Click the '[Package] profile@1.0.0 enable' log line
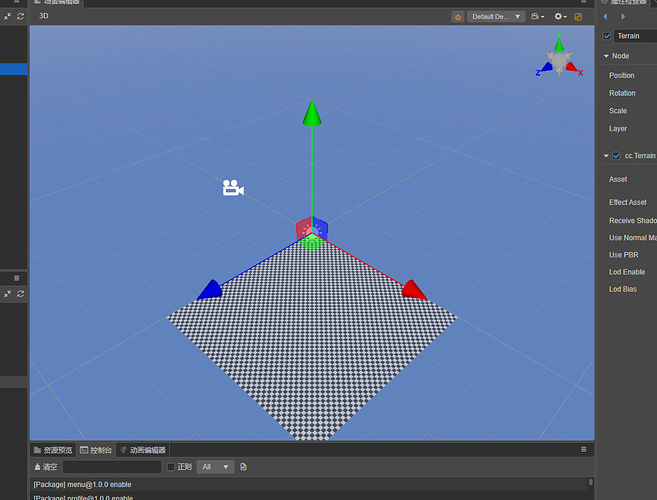The width and height of the screenshot is (657, 500). coord(83,497)
